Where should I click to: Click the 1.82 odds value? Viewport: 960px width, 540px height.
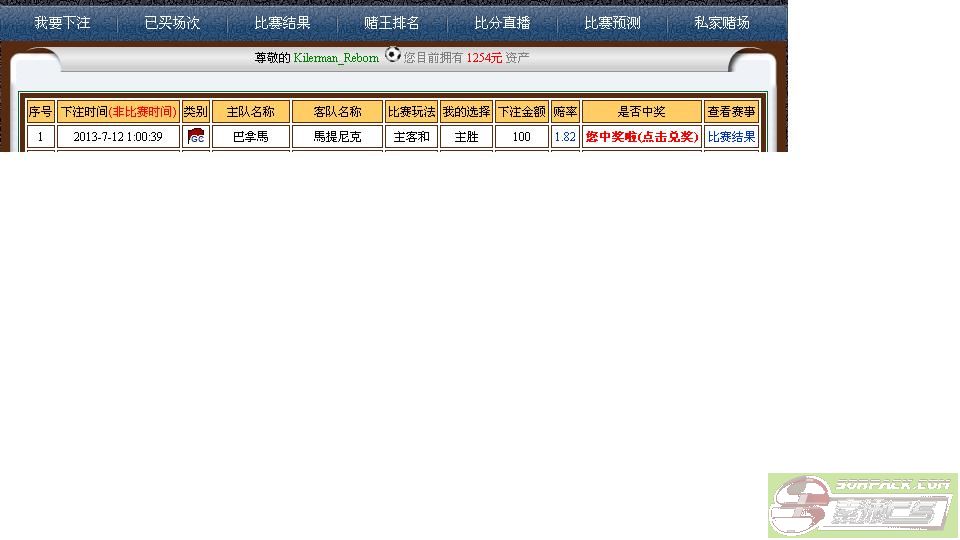(x=565, y=137)
